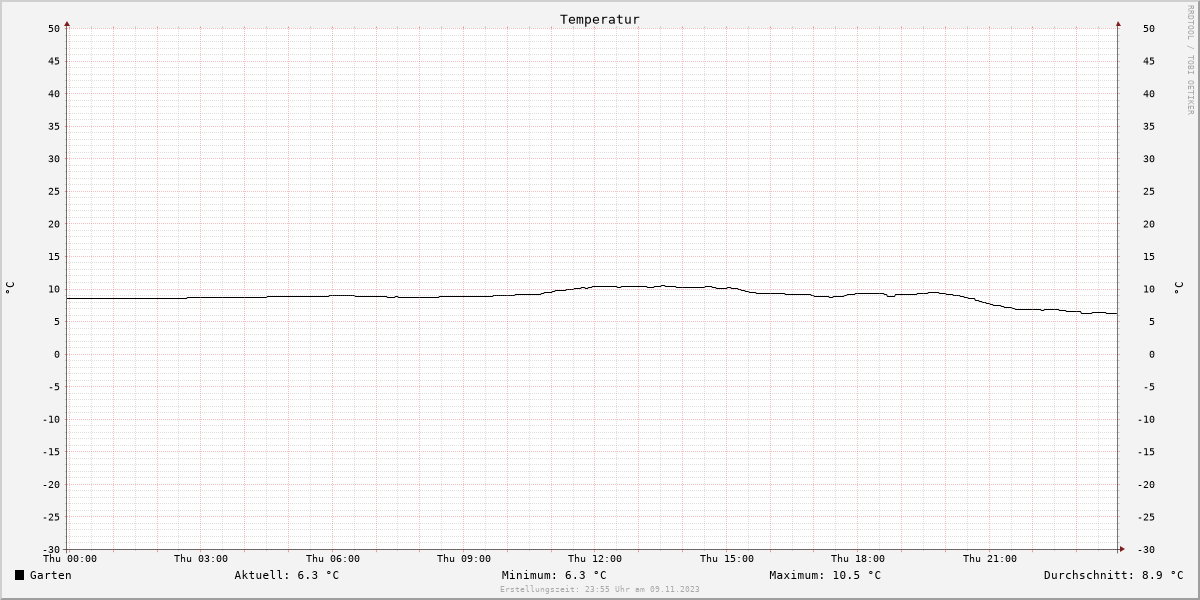Image resolution: width=1200 pixels, height=600 pixels.
Task: Click the "Durchschnitt: 8.9 °C" value
Action: [x=1113, y=575]
